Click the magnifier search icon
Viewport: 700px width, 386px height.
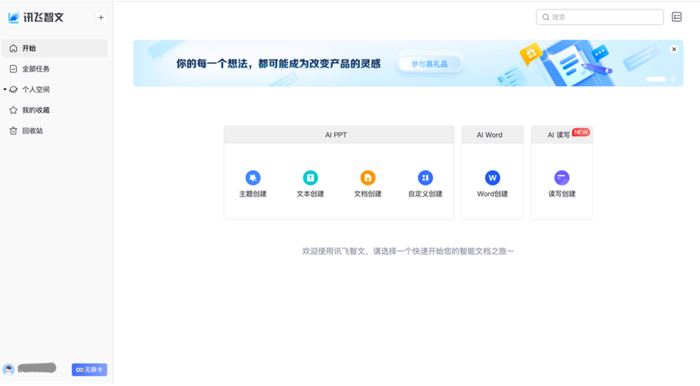[546, 17]
